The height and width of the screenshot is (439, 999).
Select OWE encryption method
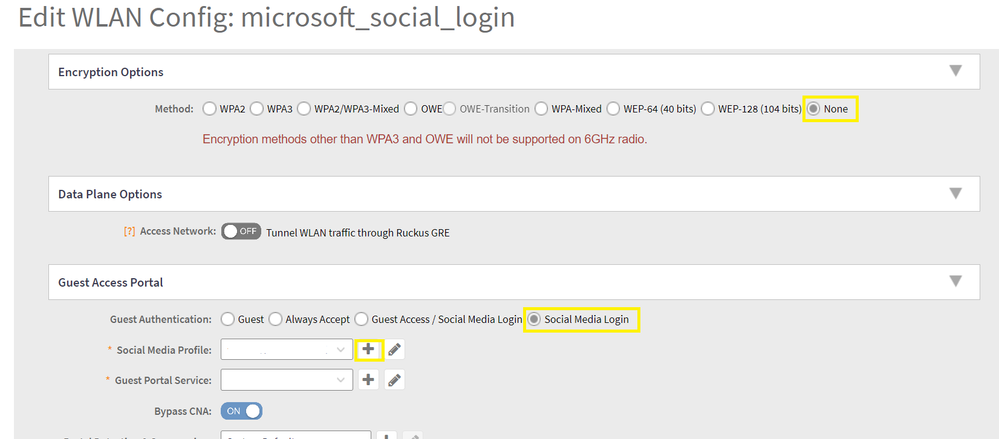411,108
